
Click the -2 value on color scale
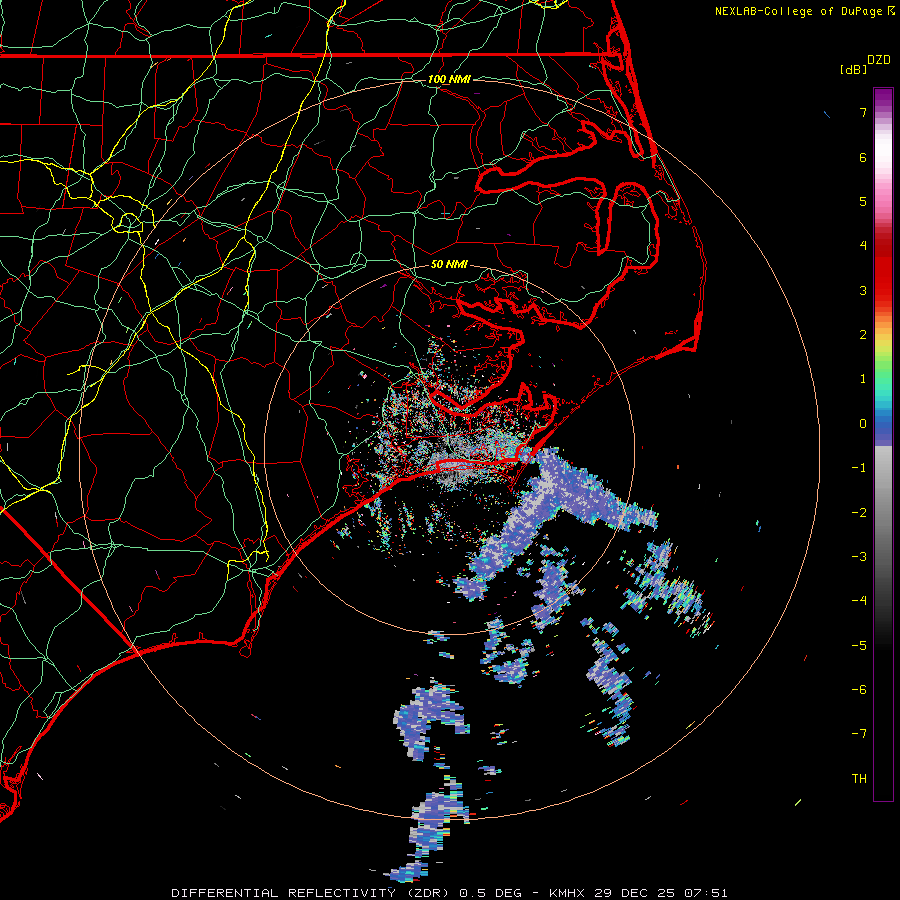(859, 513)
